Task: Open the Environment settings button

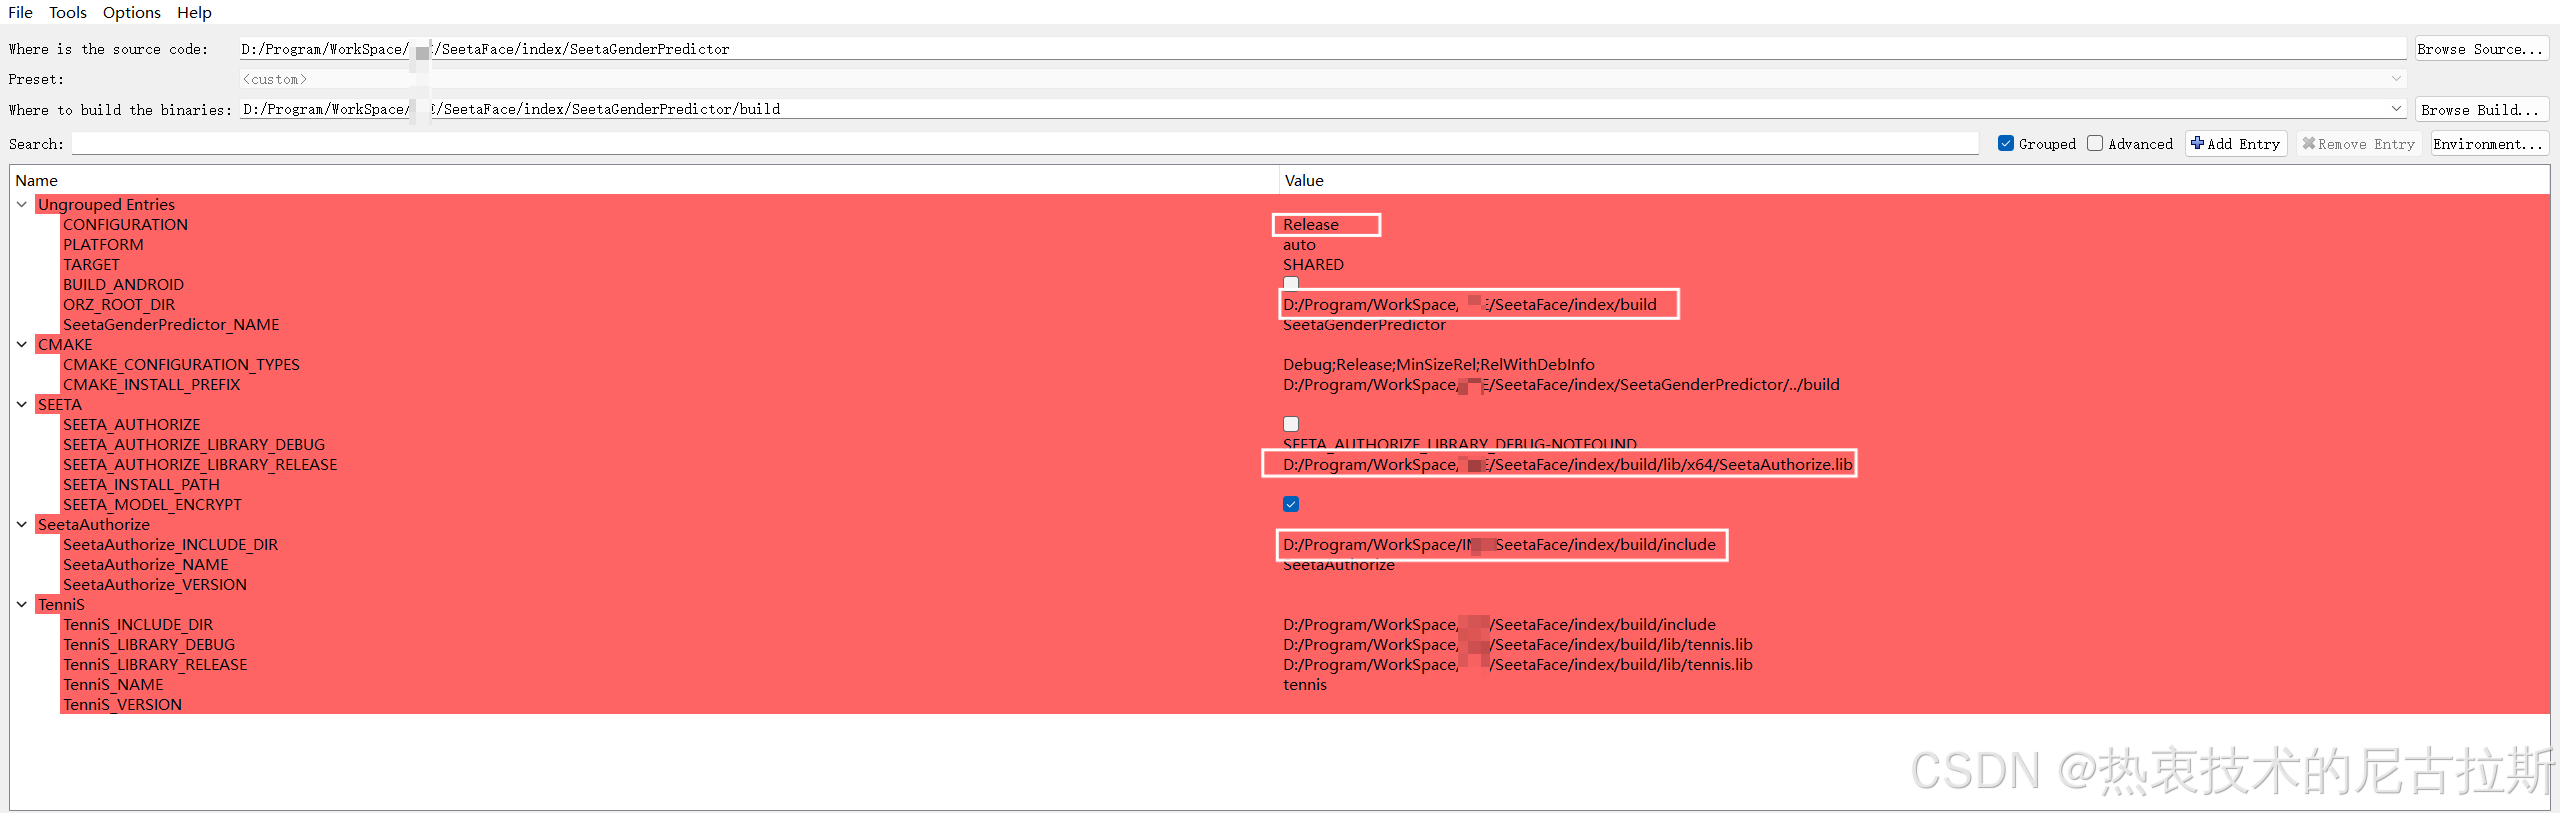Action: (x=2489, y=144)
